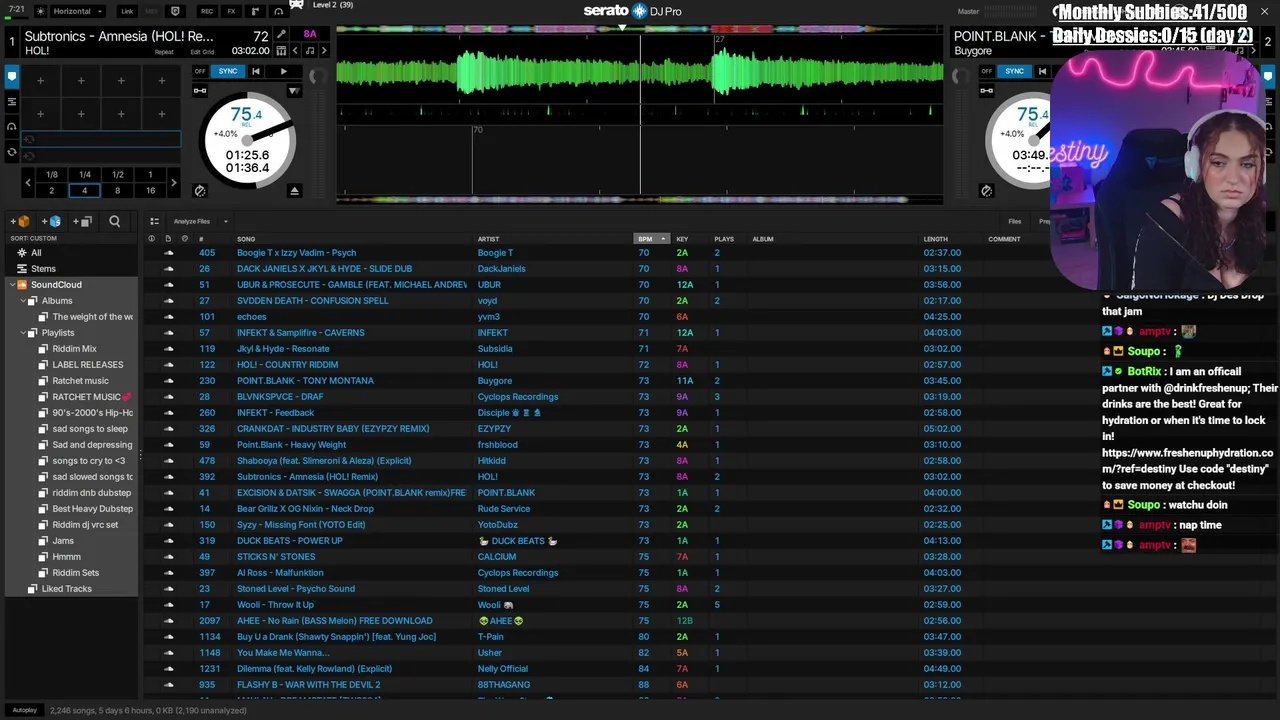Image resolution: width=1280 pixels, height=720 pixels.
Task: Open the stems/pads grid icon on deck 1
Action: [x=281, y=51]
